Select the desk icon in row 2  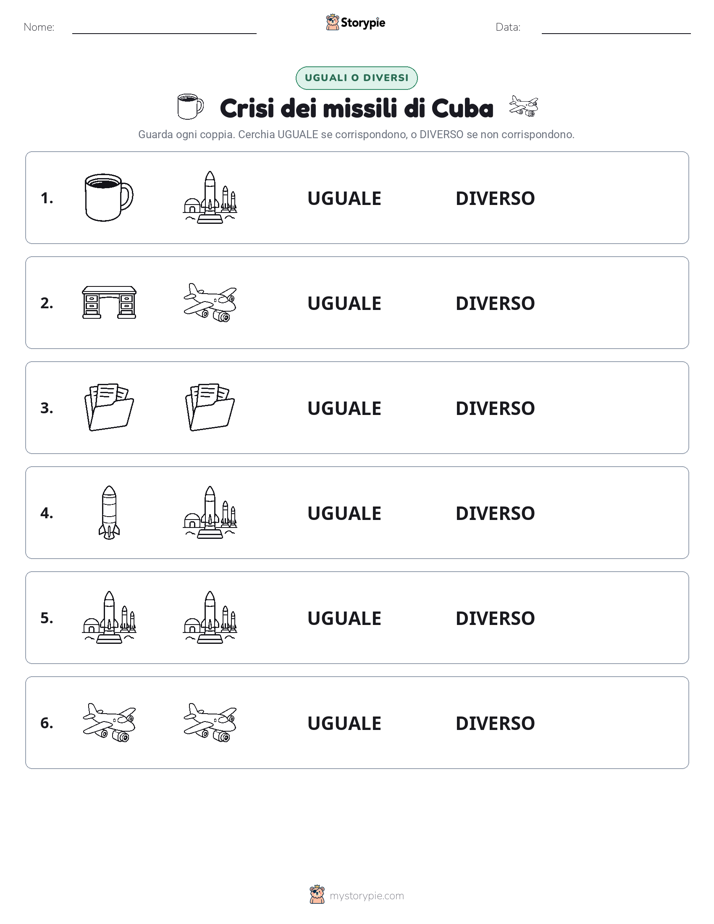coord(109,302)
